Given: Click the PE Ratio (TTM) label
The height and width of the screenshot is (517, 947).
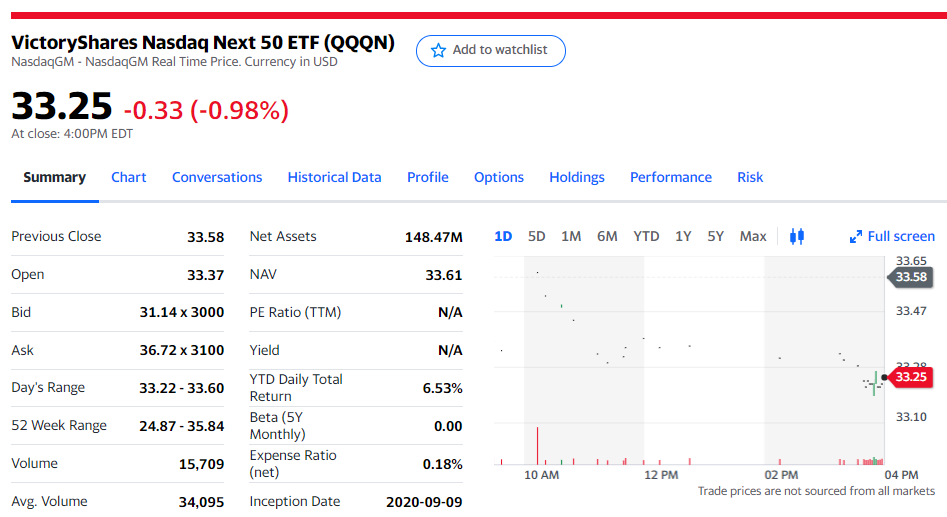Looking at the screenshot, I should click(295, 312).
